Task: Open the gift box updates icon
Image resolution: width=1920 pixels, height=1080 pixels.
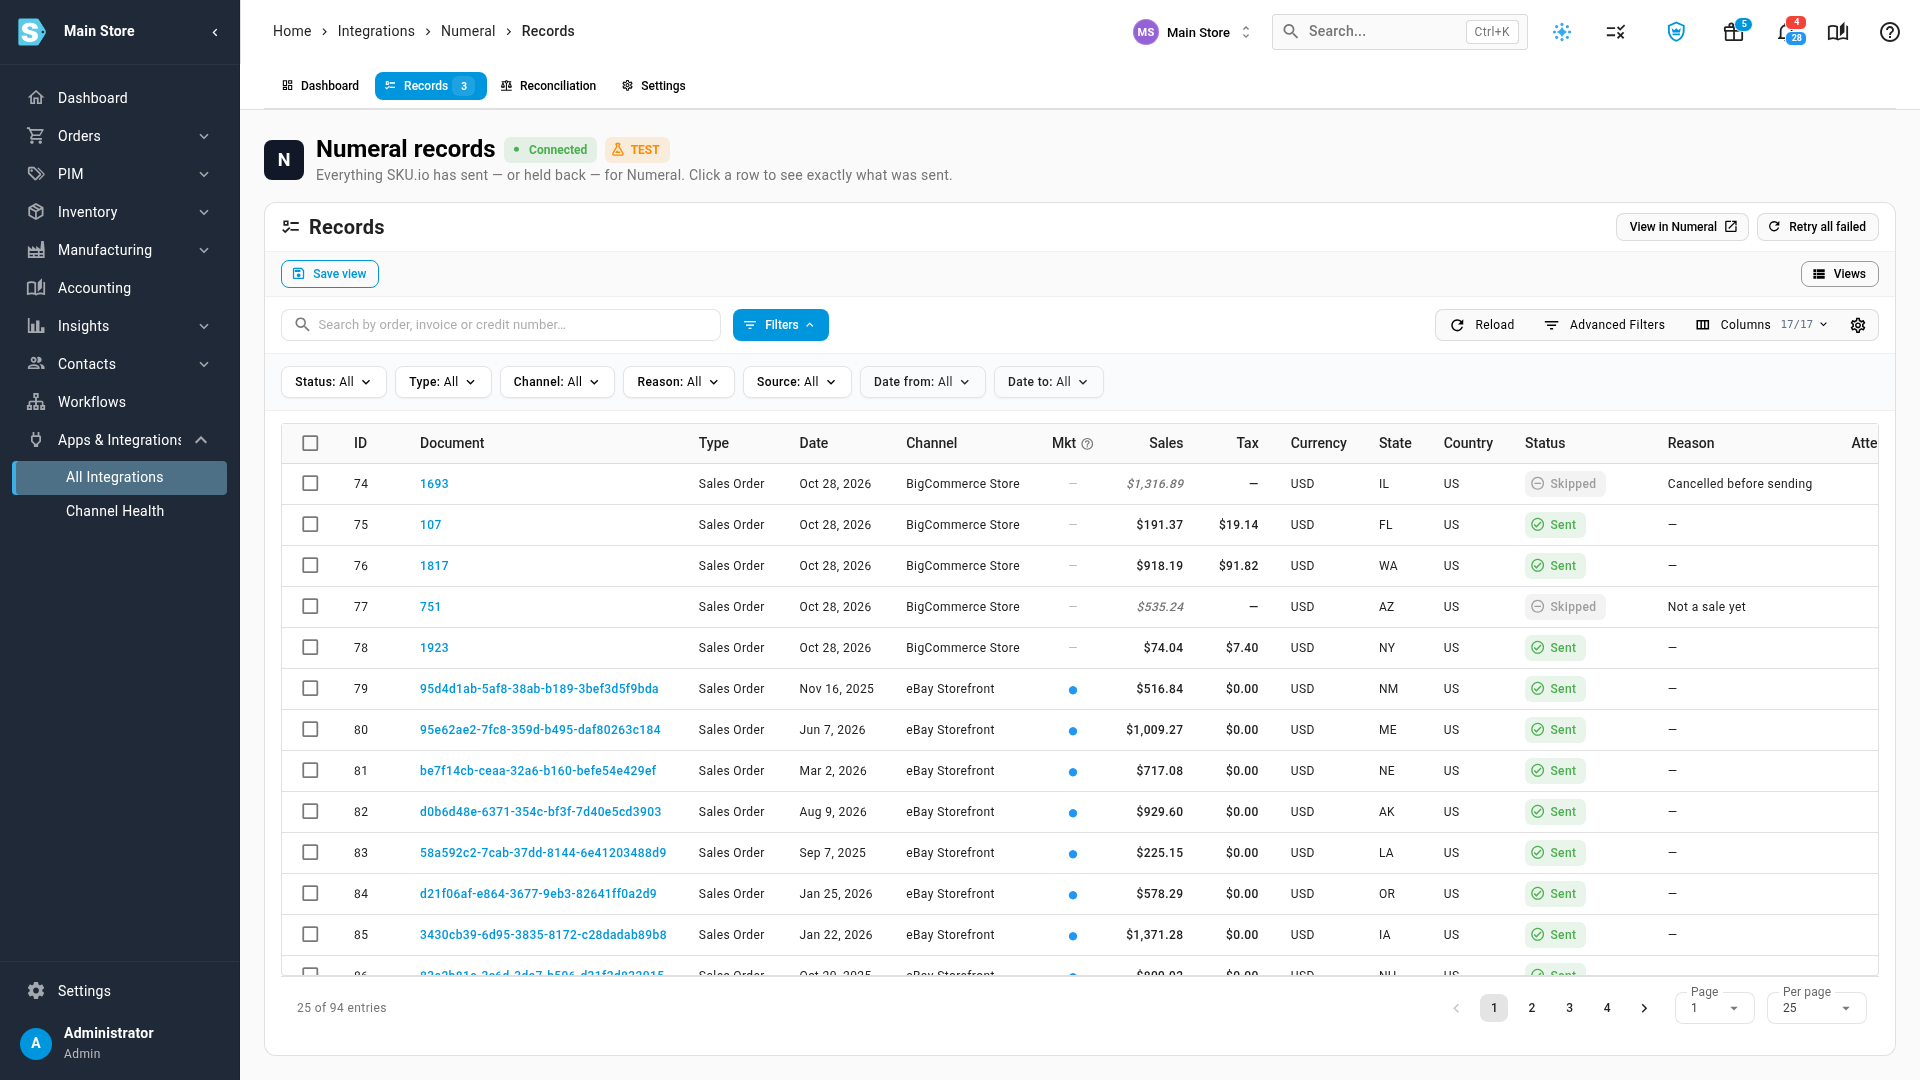Action: click(1734, 32)
